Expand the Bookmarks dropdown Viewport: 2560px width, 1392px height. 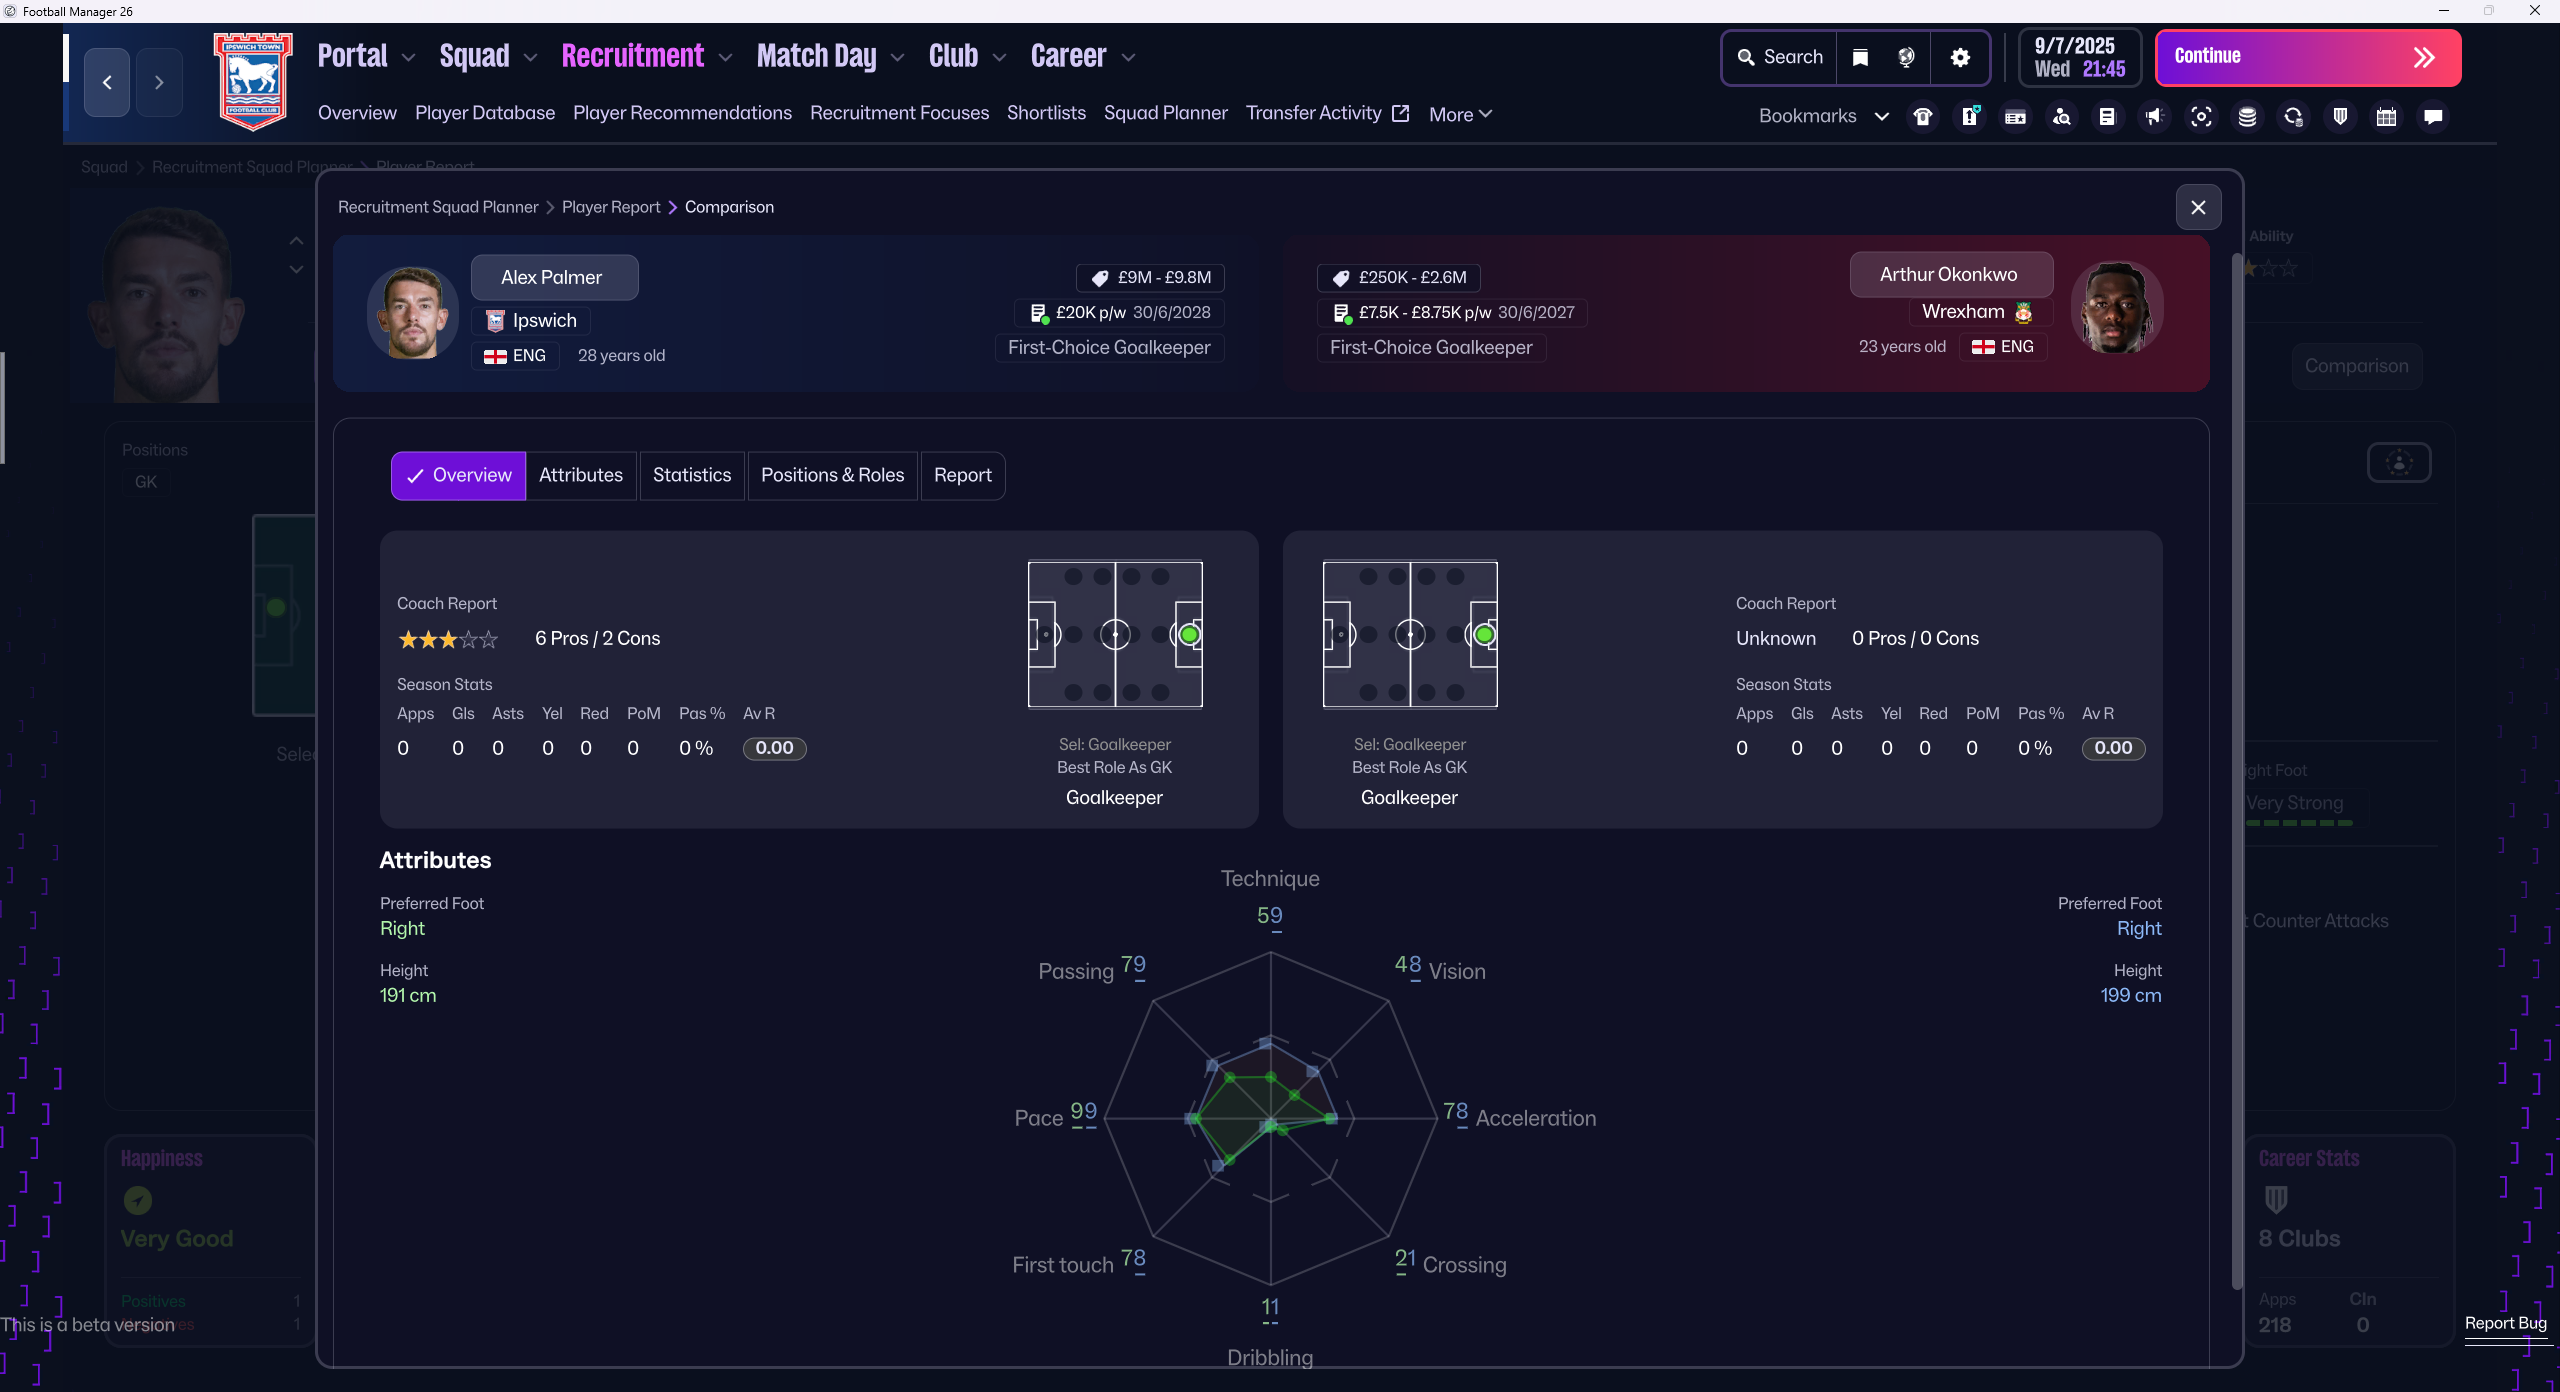tap(1881, 116)
